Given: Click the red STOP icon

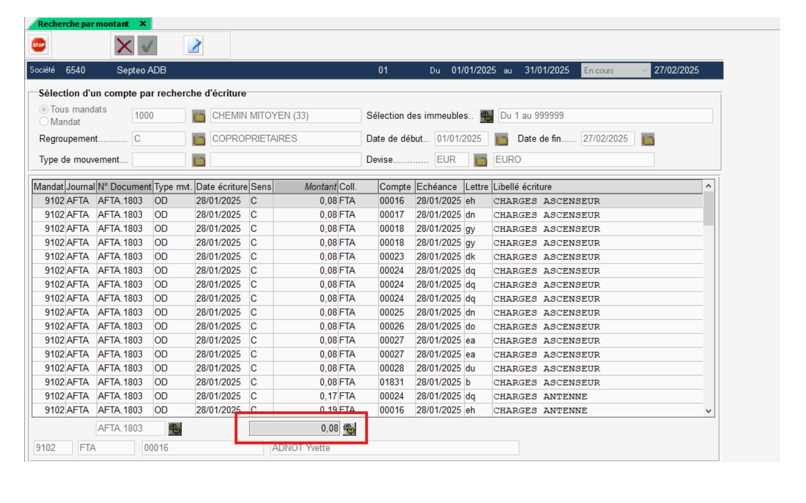Looking at the screenshot, I should 39,45.
